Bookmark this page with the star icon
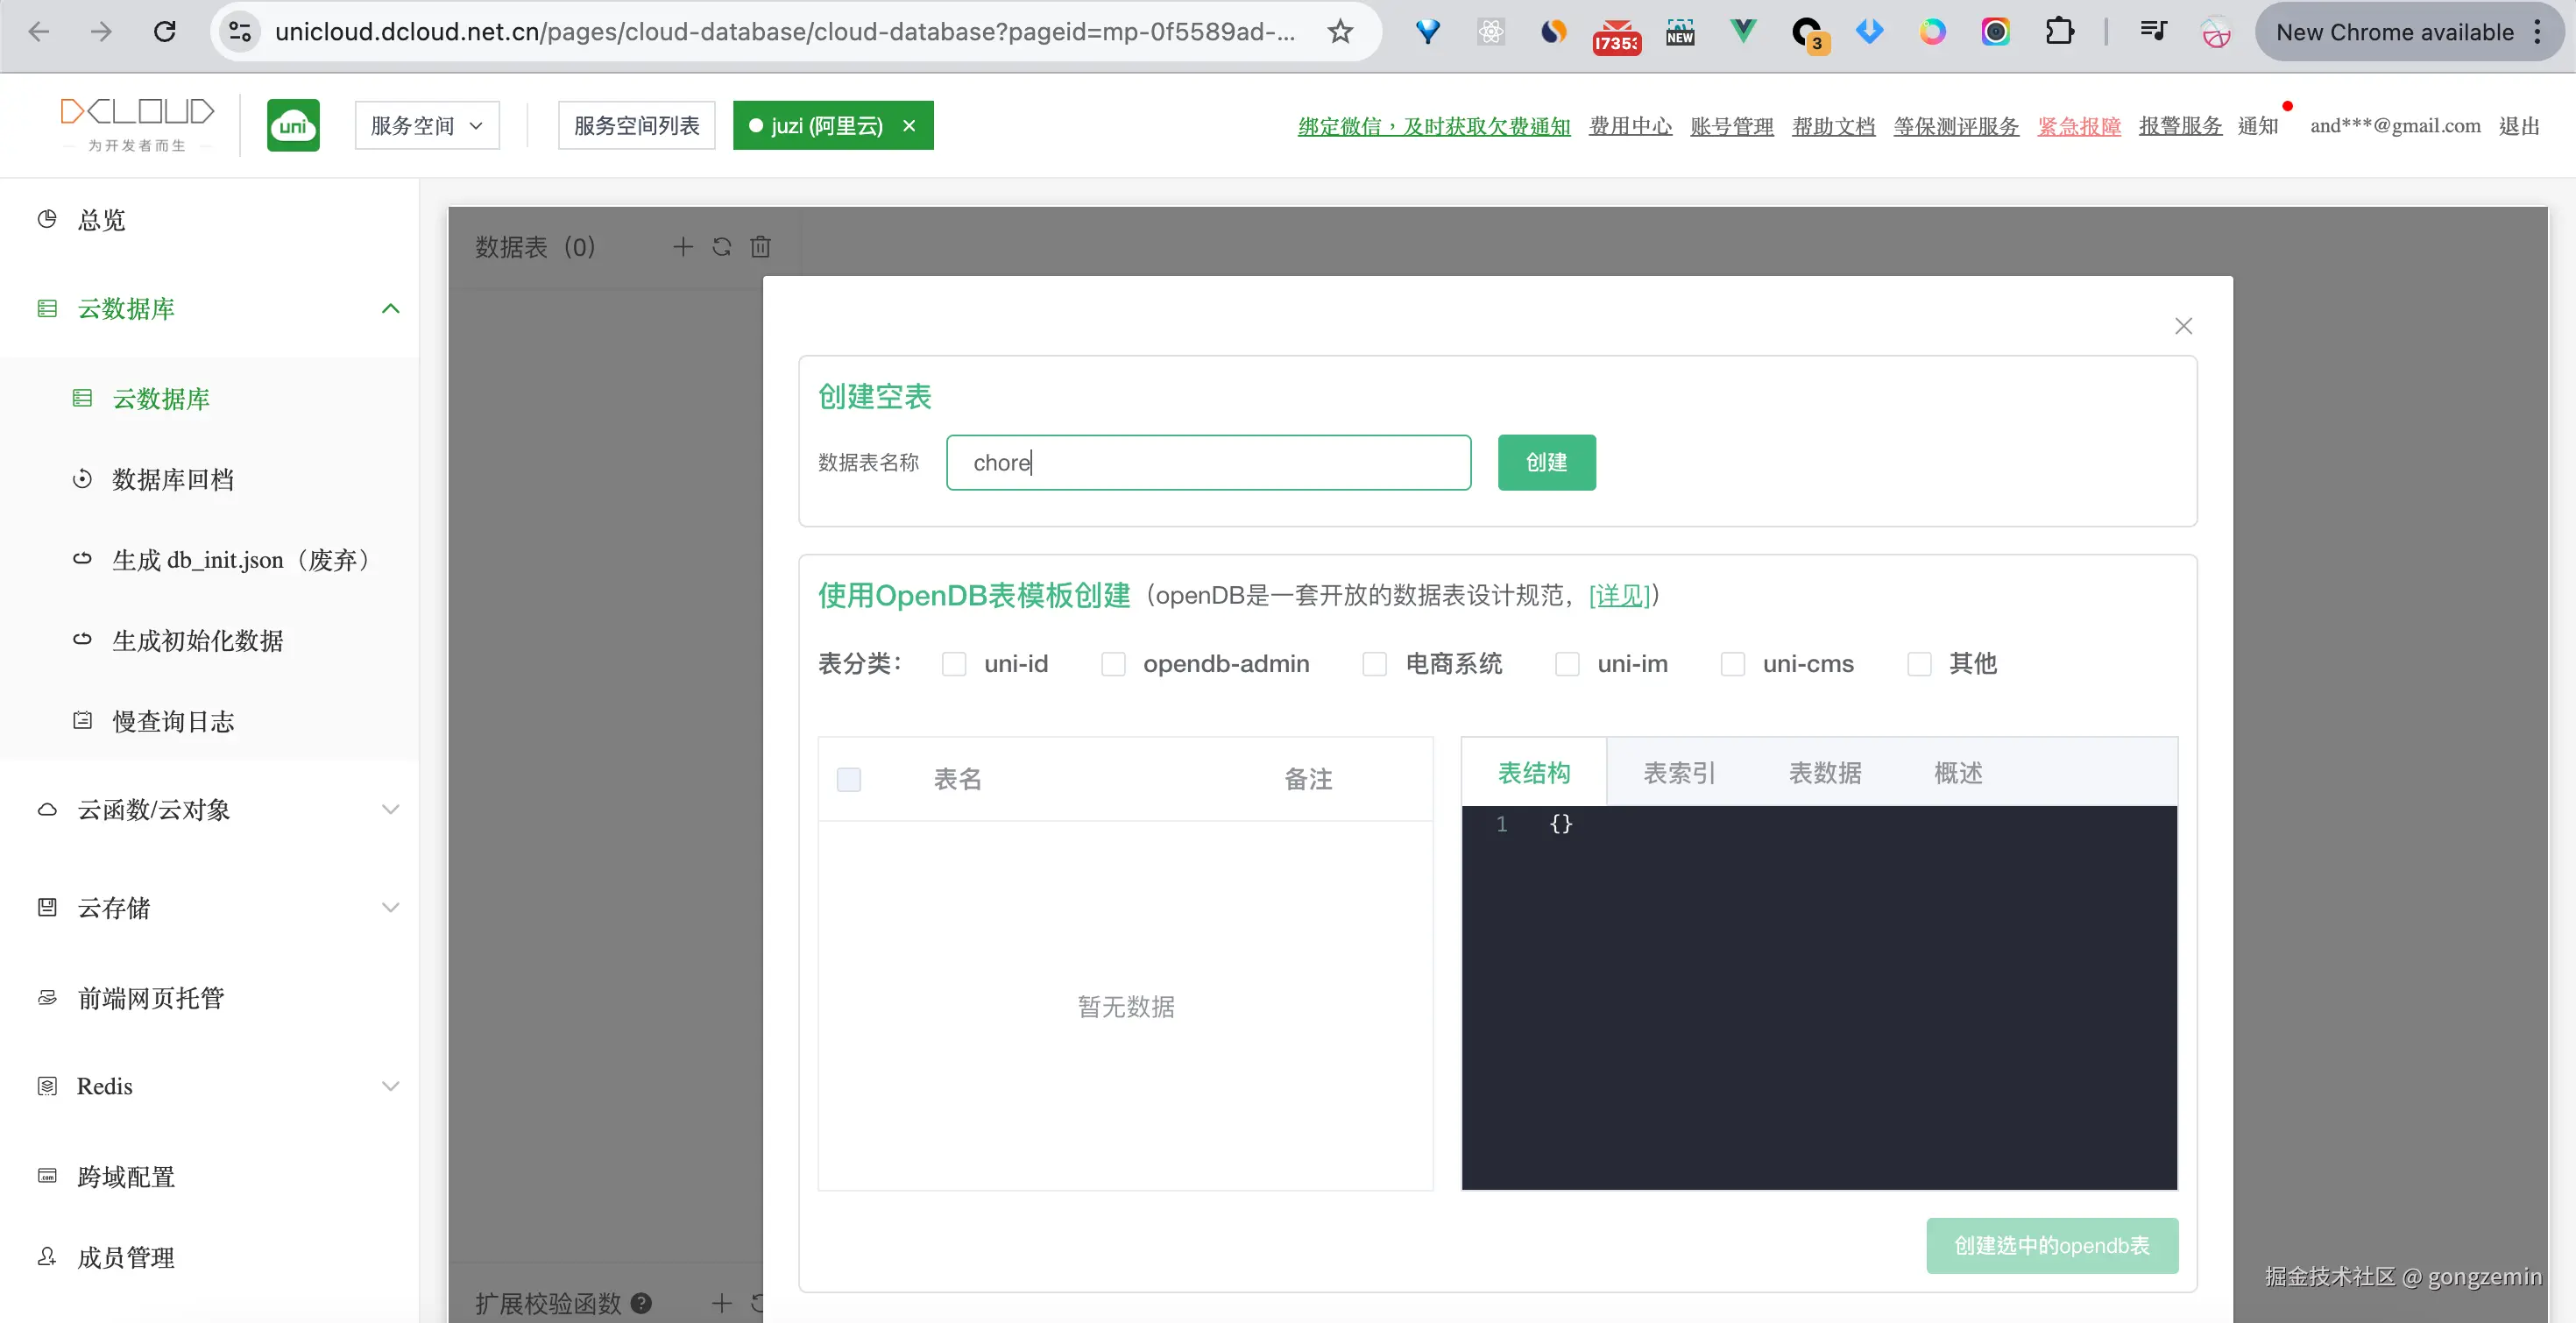 coord(1340,32)
